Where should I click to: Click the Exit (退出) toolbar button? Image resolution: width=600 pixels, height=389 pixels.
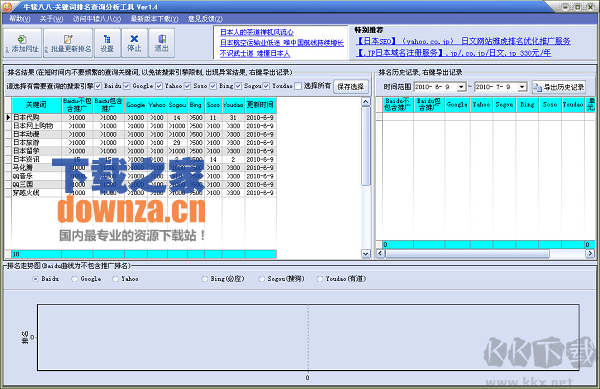pos(161,43)
